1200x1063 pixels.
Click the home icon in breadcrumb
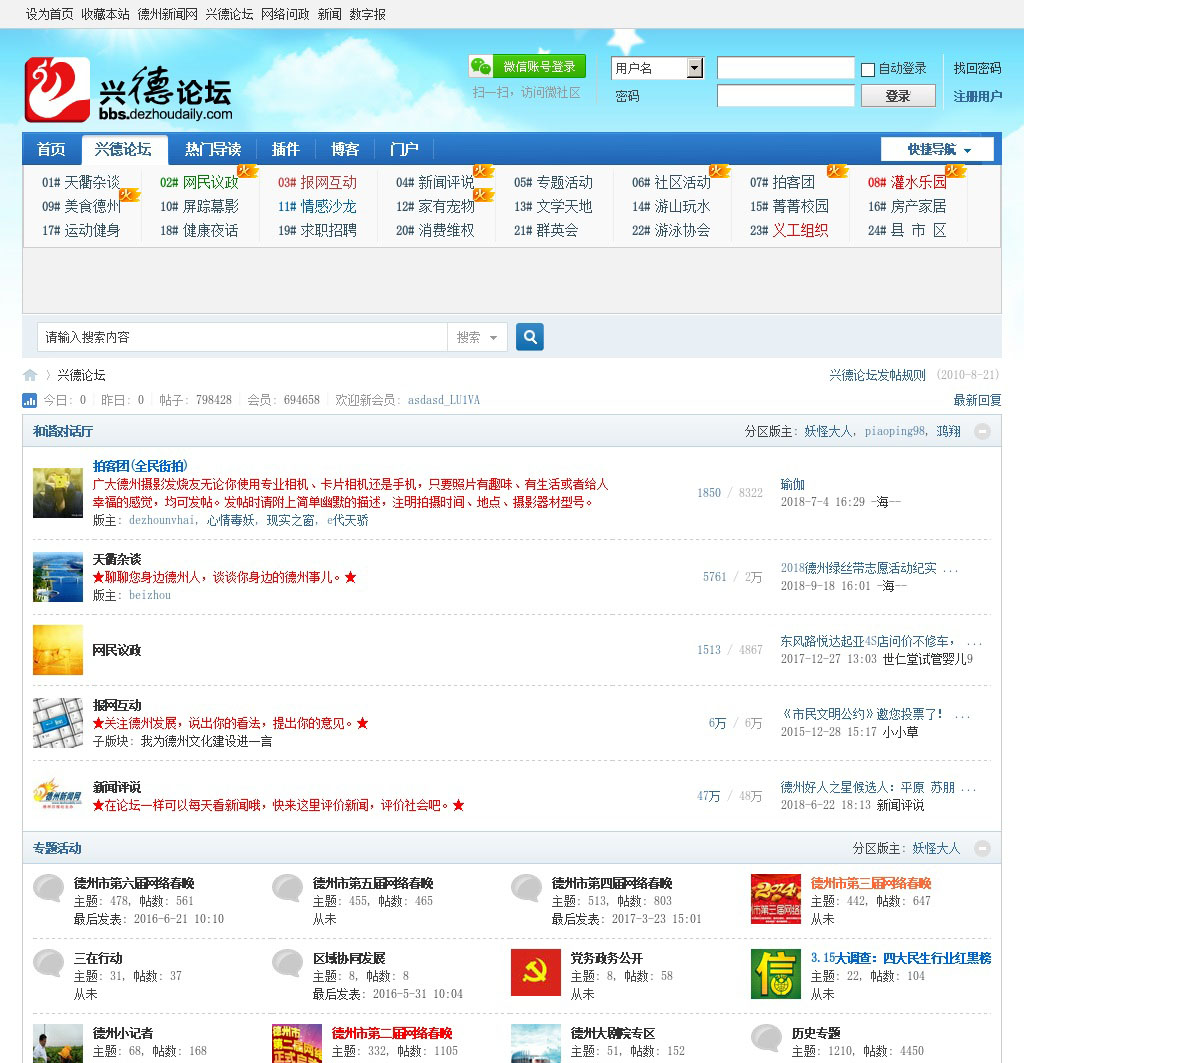[x=30, y=375]
